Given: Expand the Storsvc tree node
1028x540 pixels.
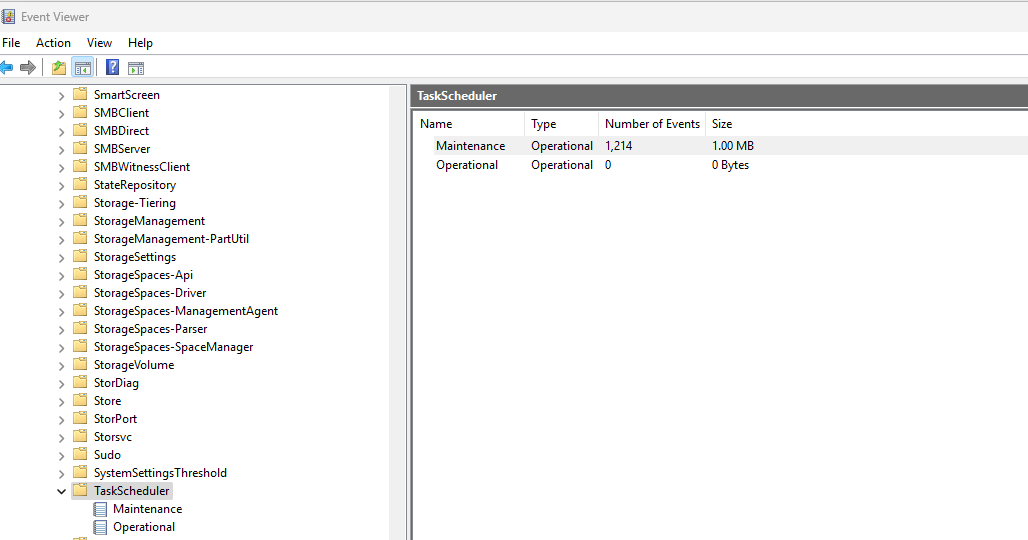Looking at the screenshot, I should [x=61, y=438].
